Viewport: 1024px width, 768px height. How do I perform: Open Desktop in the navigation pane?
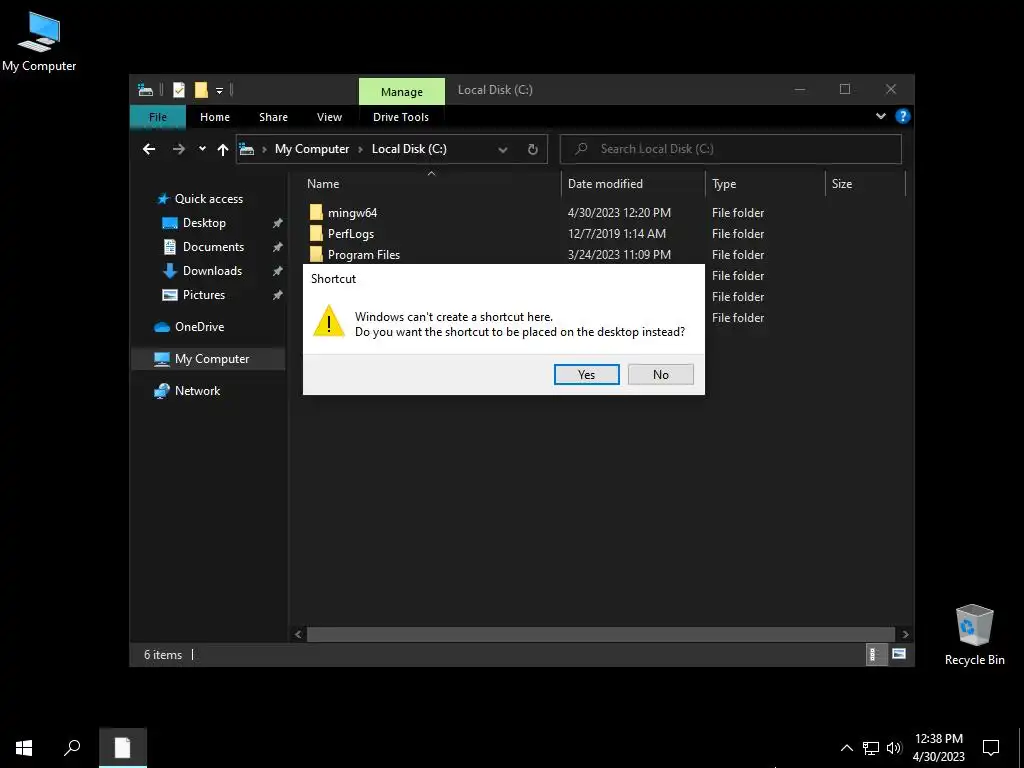point(204,223)
